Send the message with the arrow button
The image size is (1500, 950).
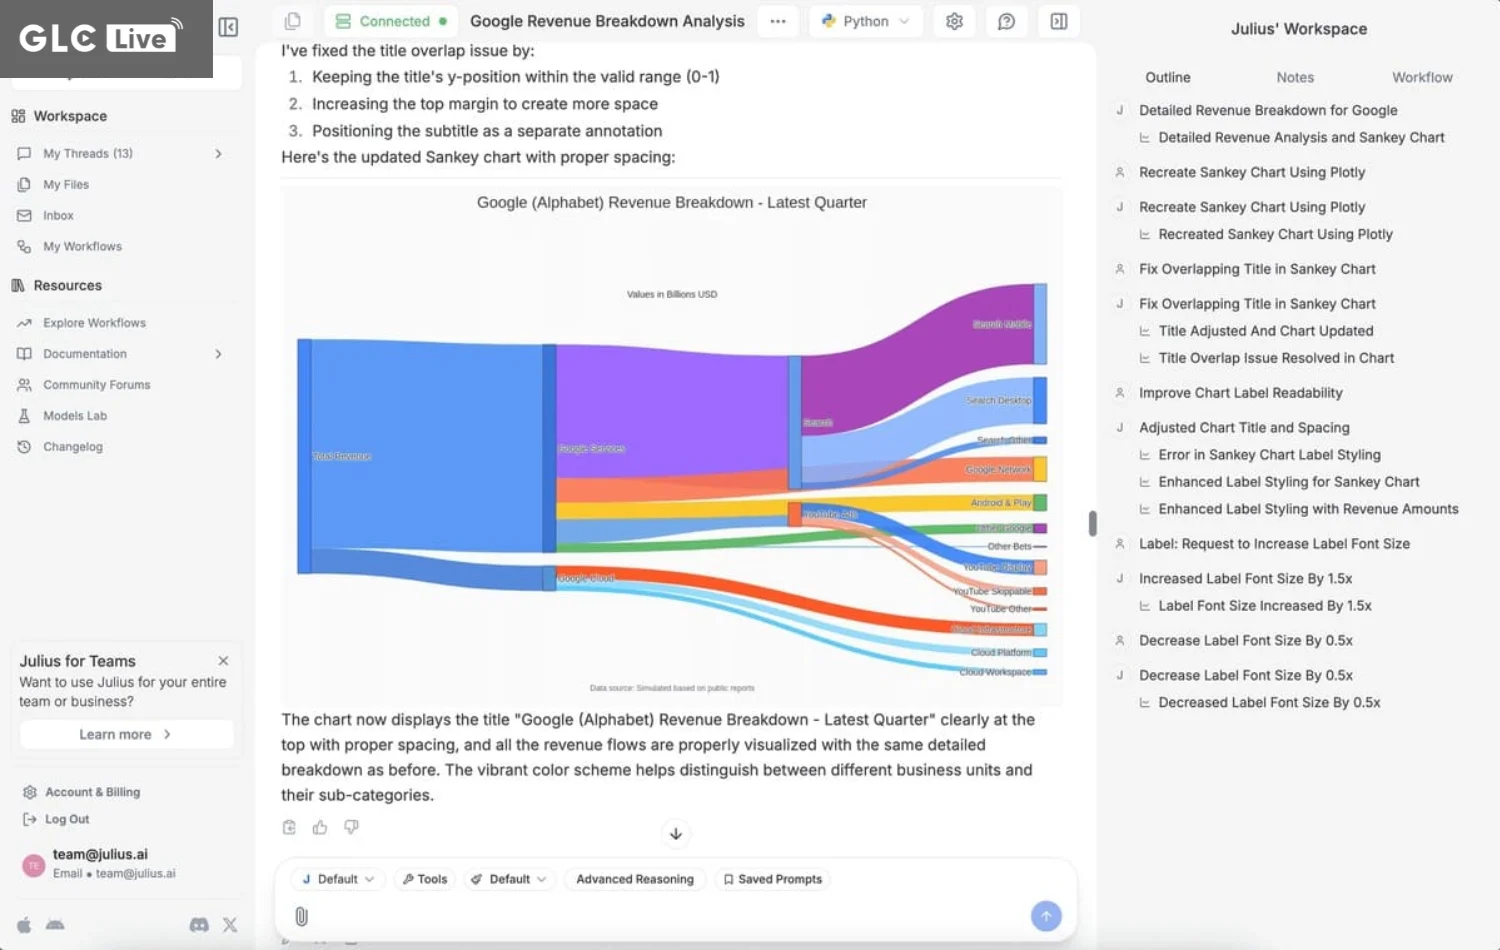point(1046,916)
